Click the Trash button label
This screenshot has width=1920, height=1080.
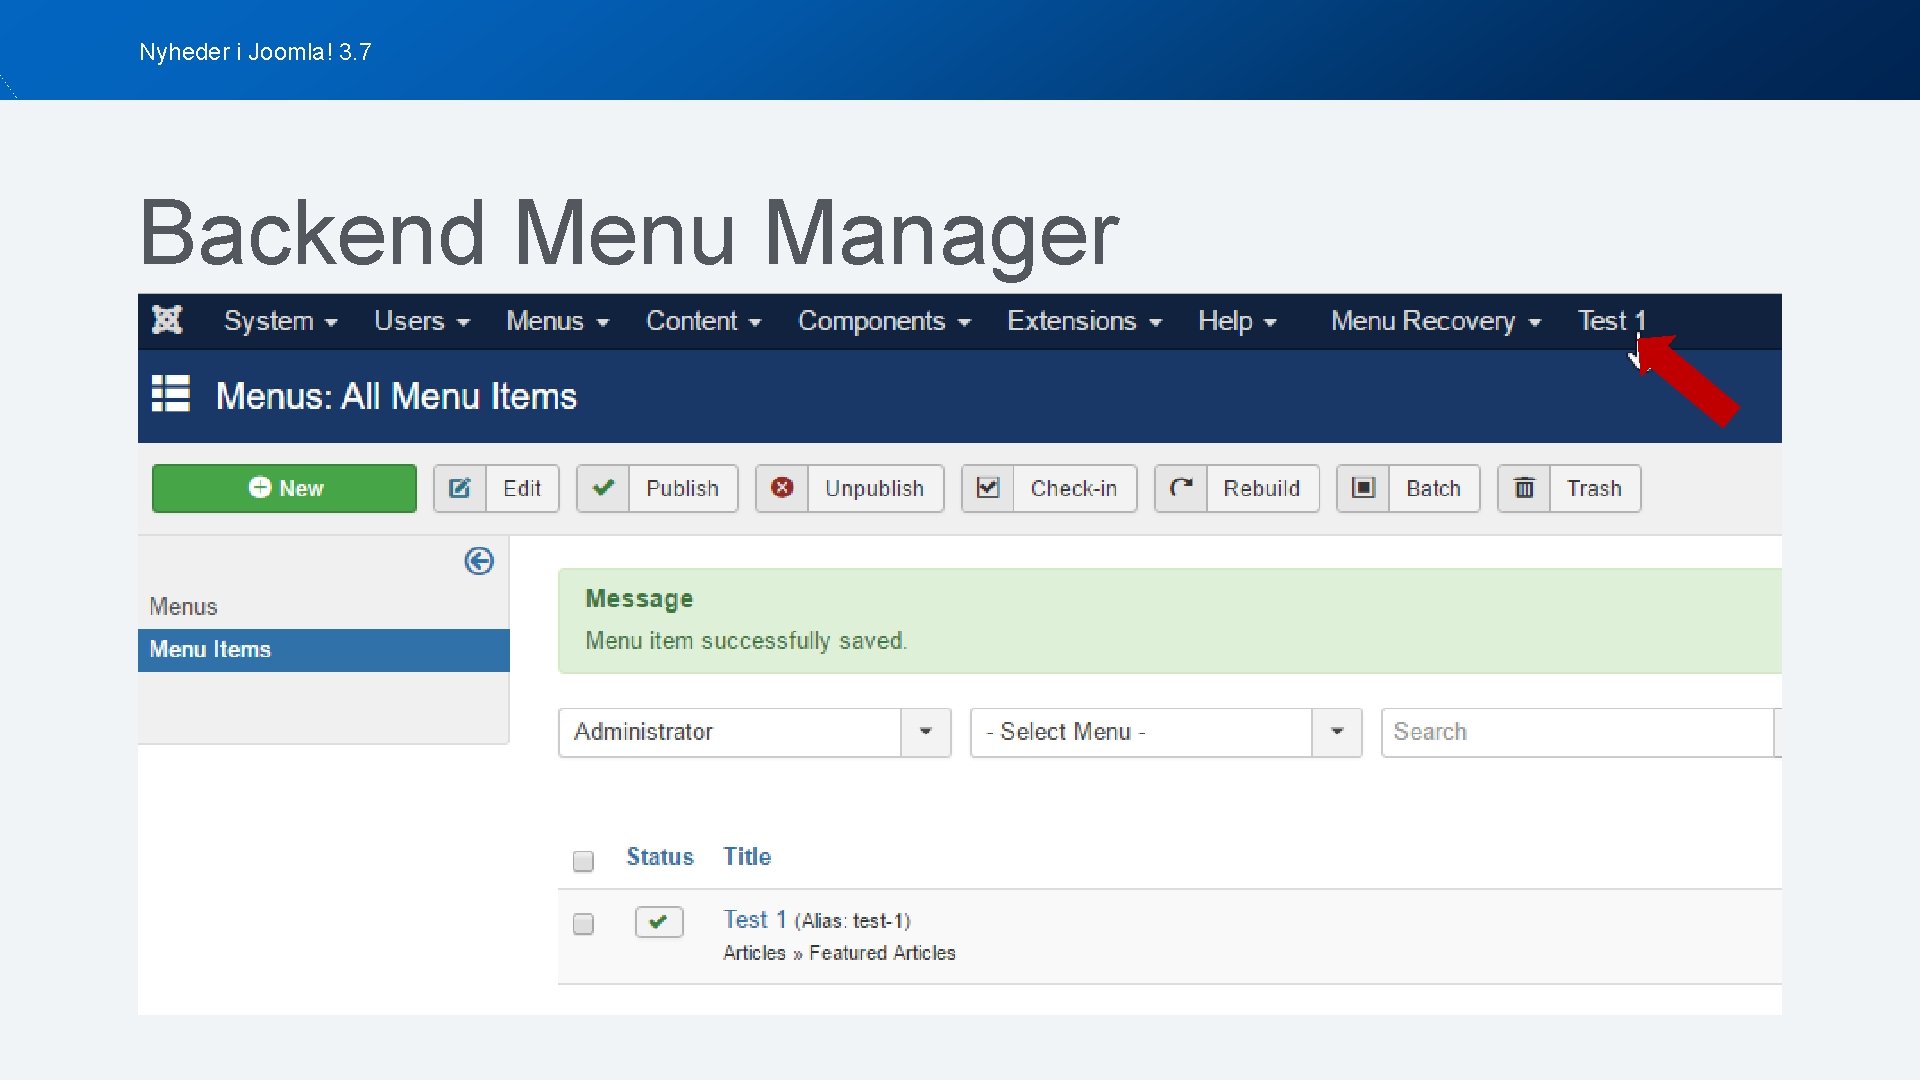click(1594, 488)
